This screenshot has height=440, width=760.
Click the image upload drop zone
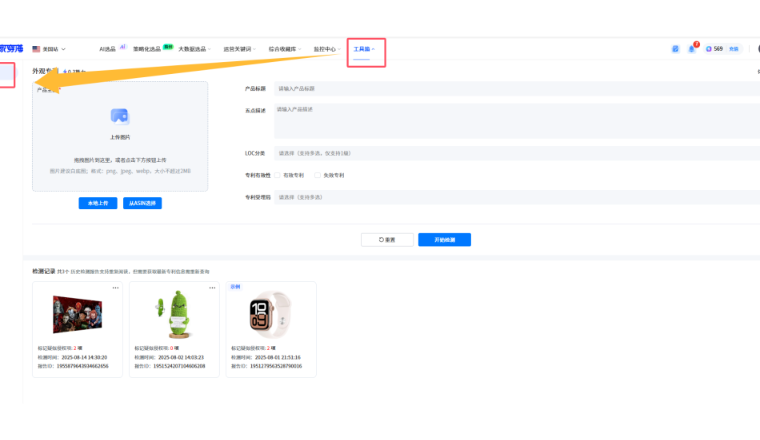120,136
